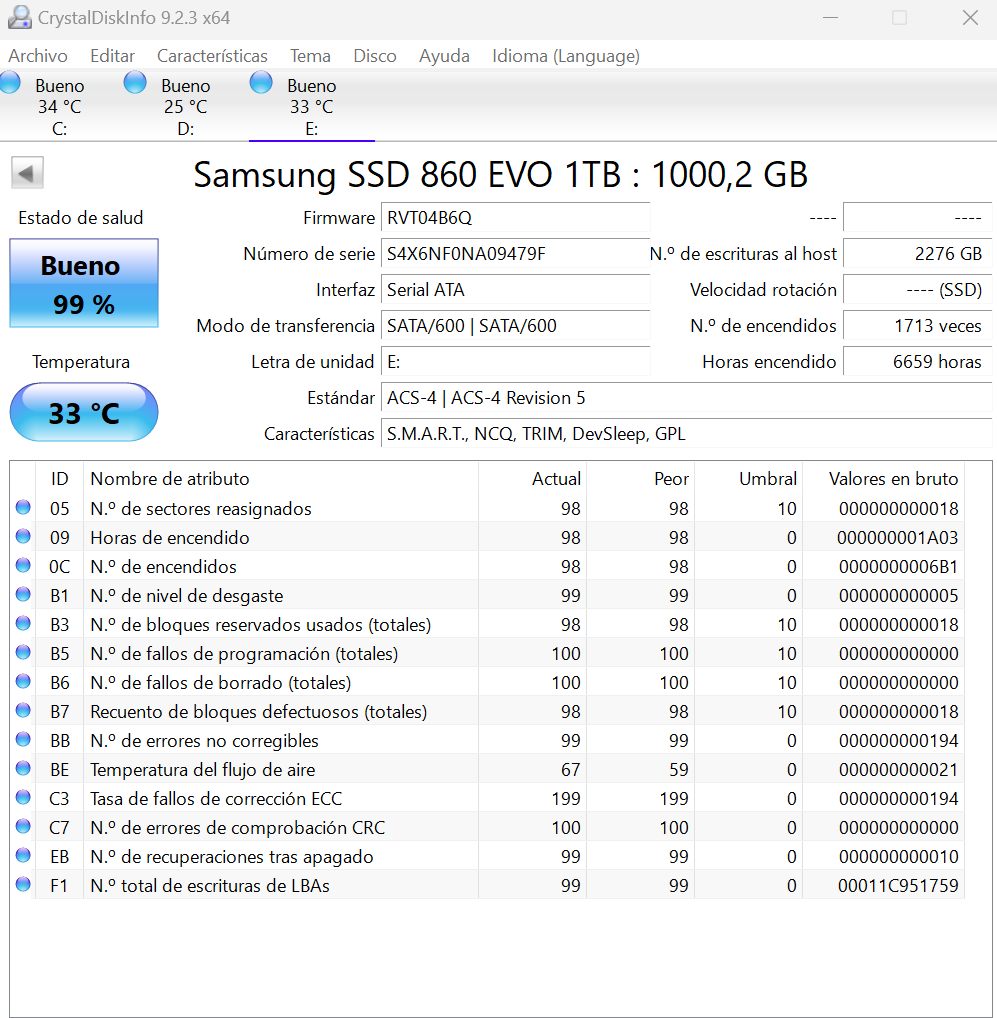Viewport: 997px width, 1018px height.
Task: Click status orb of row B3 bloques reservados
Action: 23,623
